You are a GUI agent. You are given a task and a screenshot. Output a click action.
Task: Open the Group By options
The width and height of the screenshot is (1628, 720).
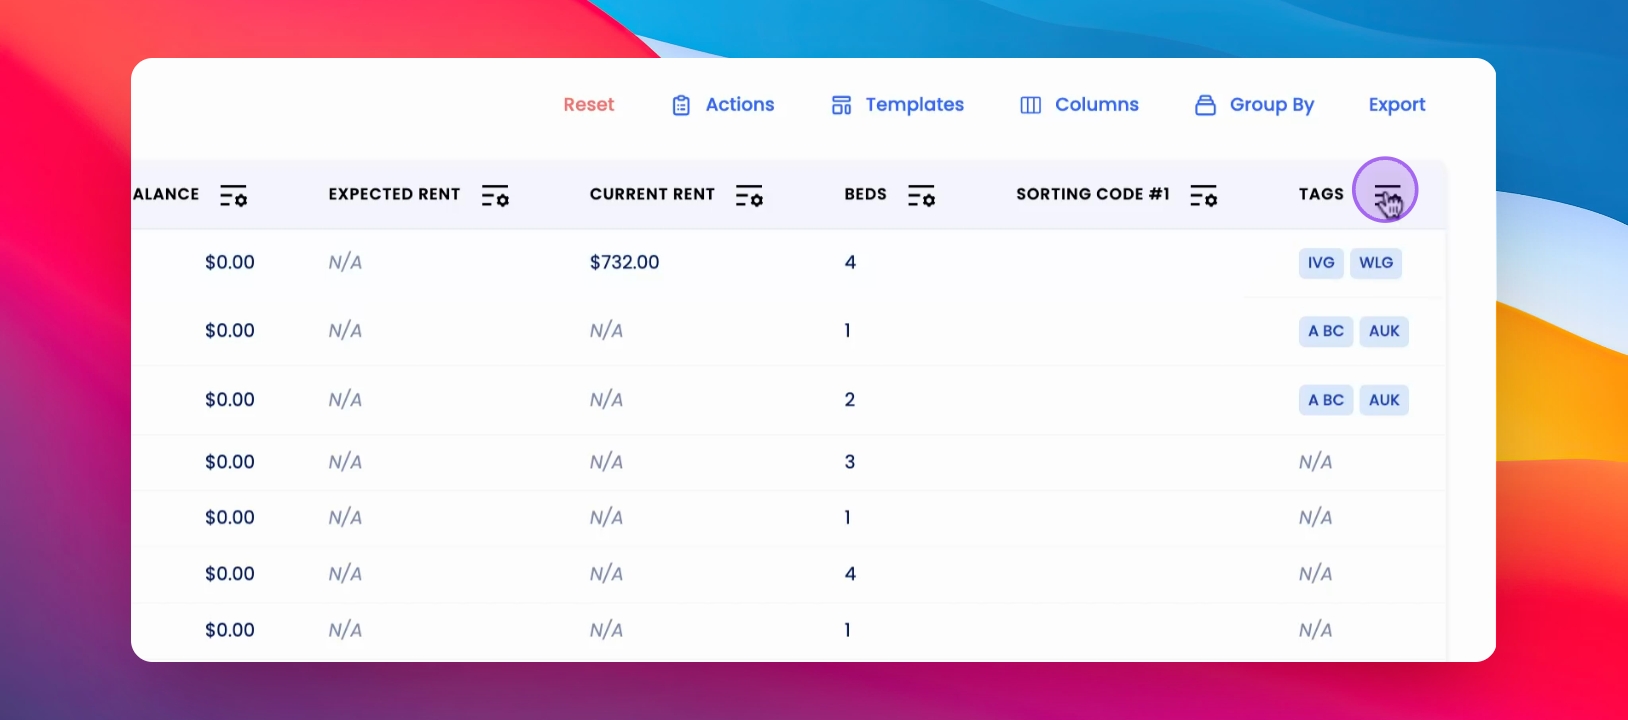1255,105
